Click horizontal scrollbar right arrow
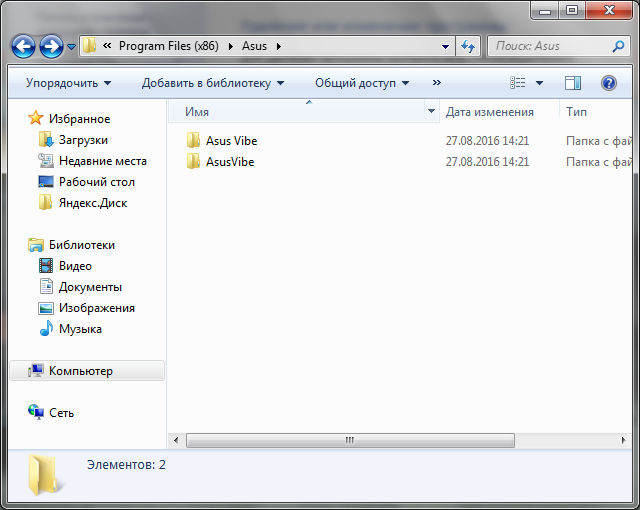The height and width of the screenshot is (510, 640). coord(623,440)
